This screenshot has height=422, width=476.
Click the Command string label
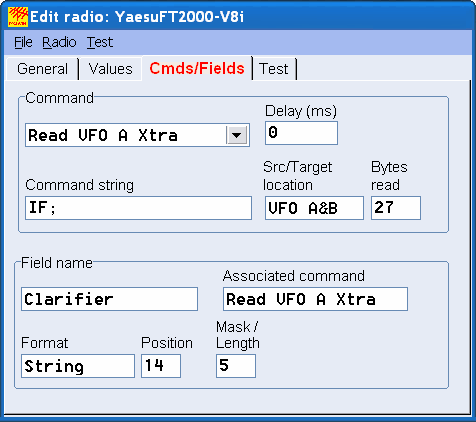click(80, 185)
